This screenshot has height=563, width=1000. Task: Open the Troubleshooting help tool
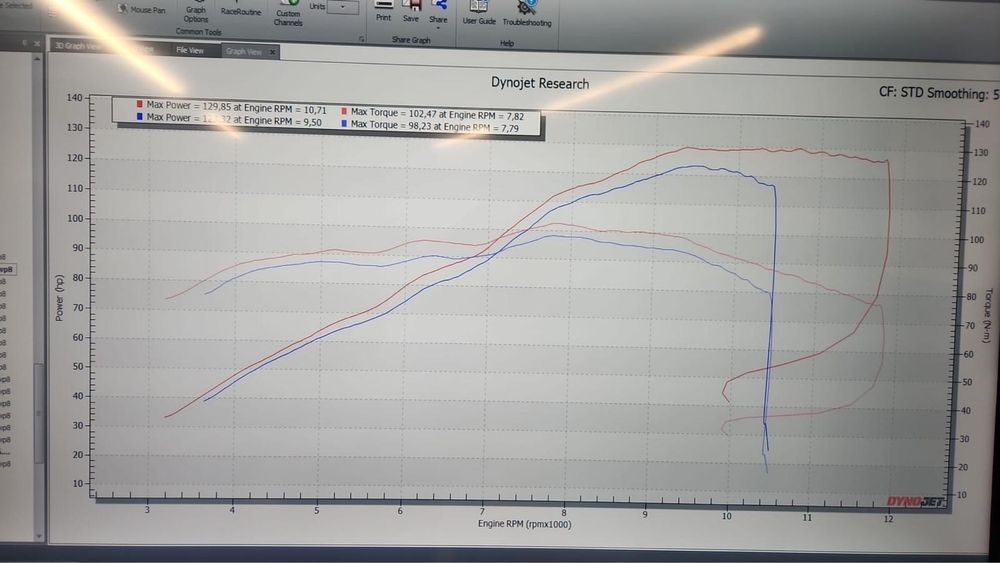[x=527, y=15]
